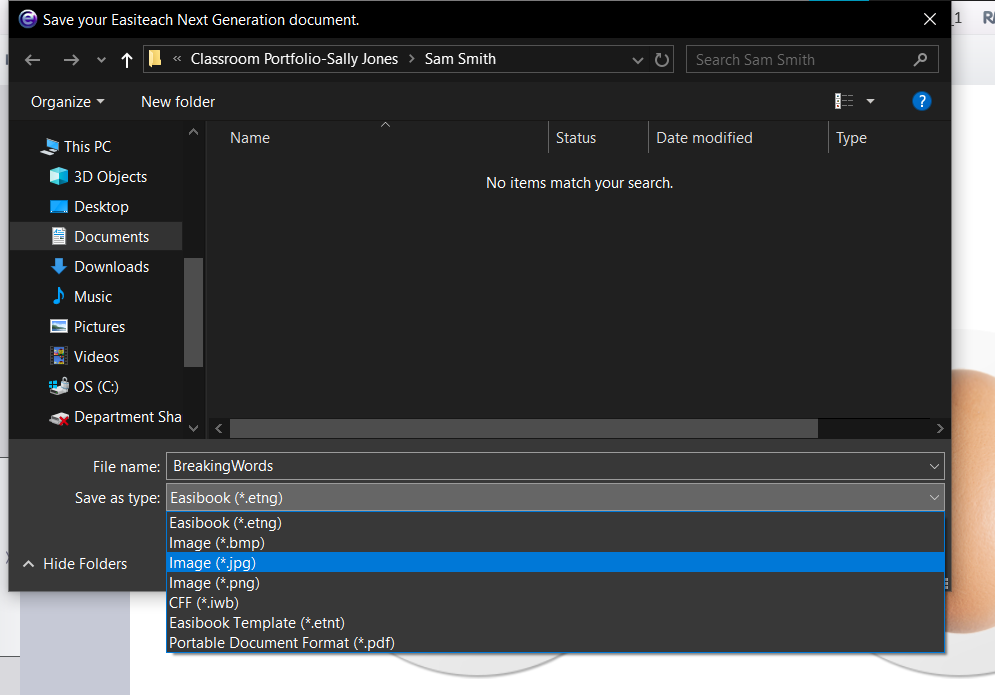Viewport: 995px width, 695px height.
Task: Click the Music note icon
Action: click(59, 296)
